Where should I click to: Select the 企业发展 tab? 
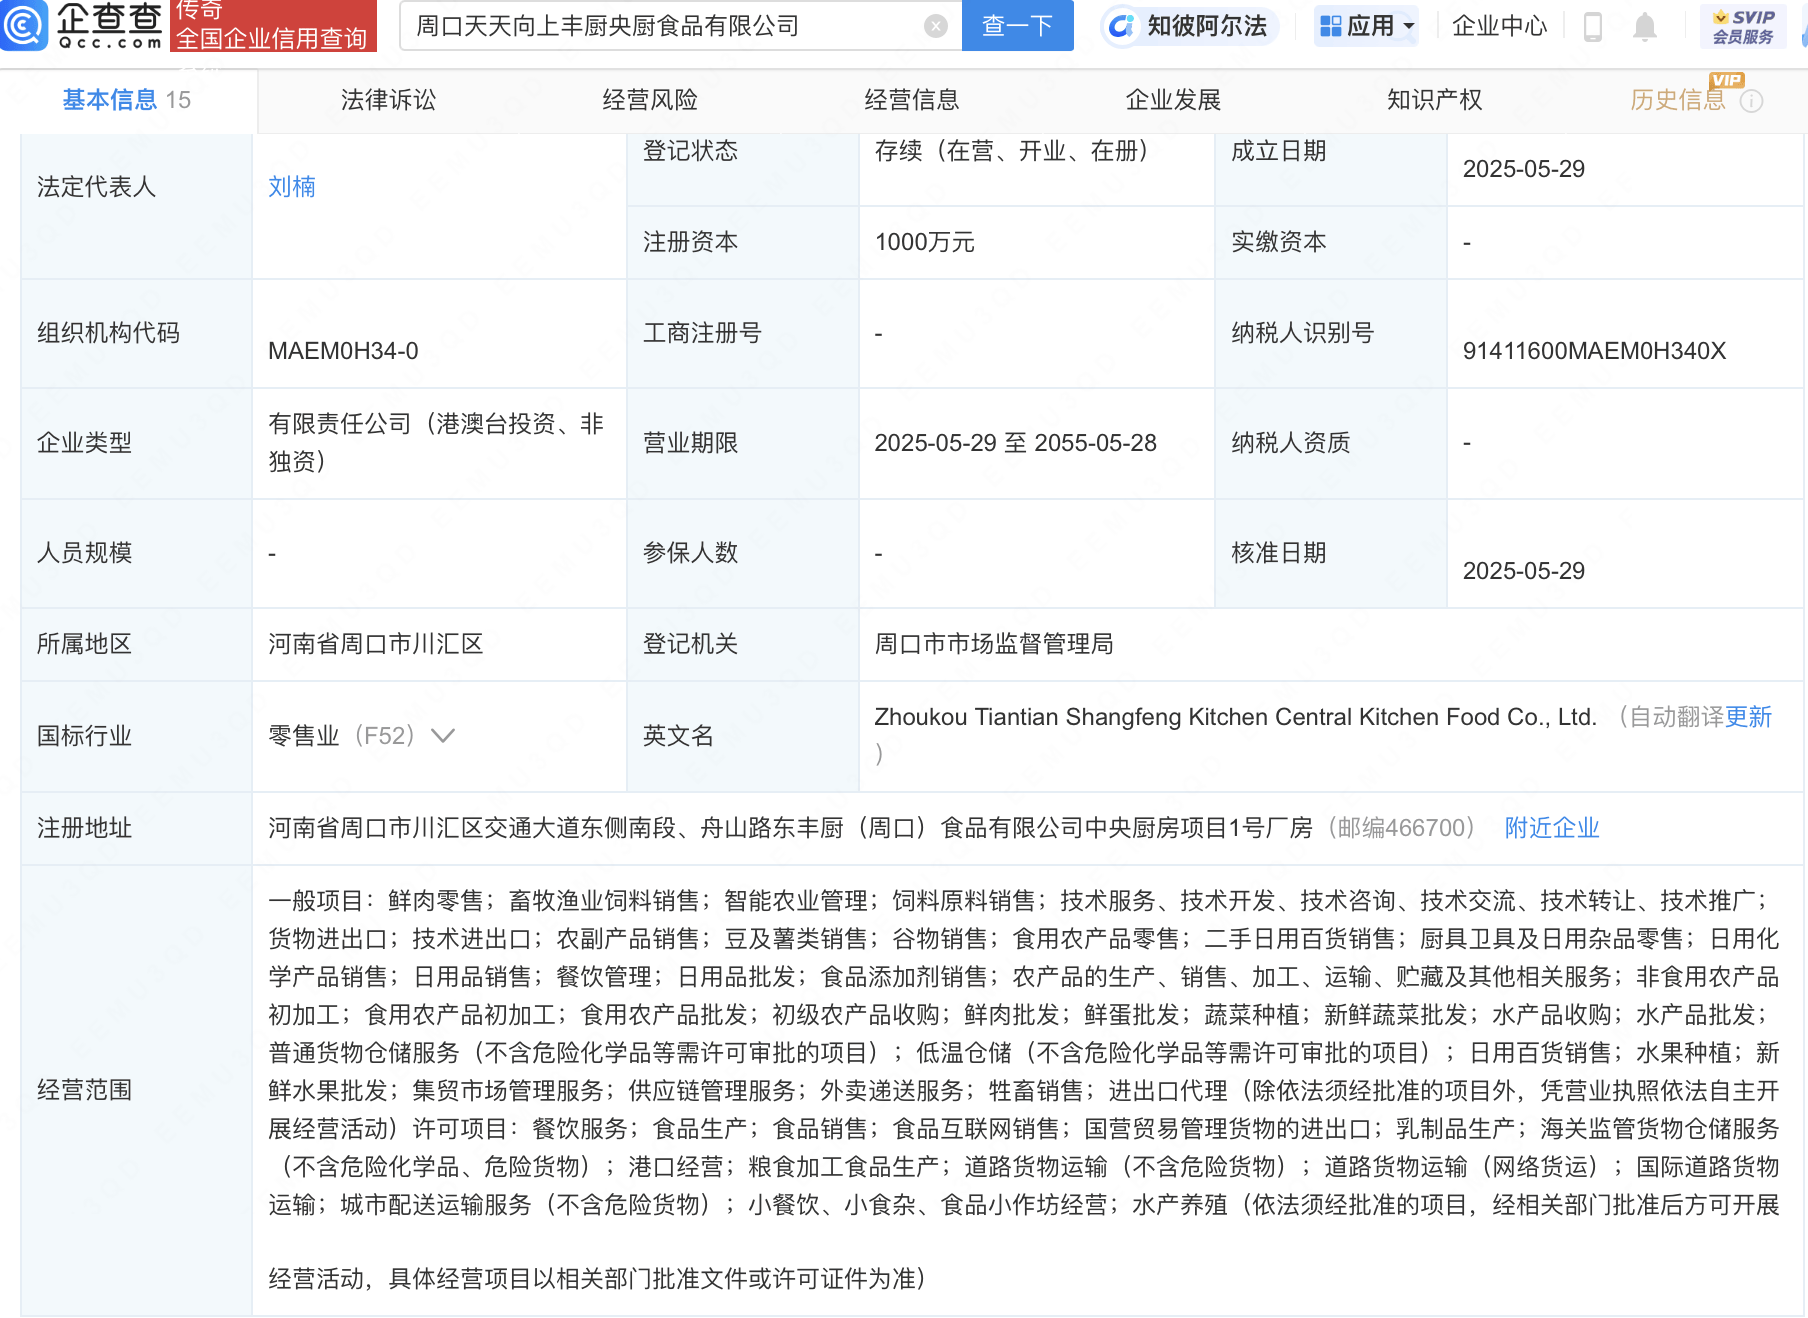[1173, 100]
